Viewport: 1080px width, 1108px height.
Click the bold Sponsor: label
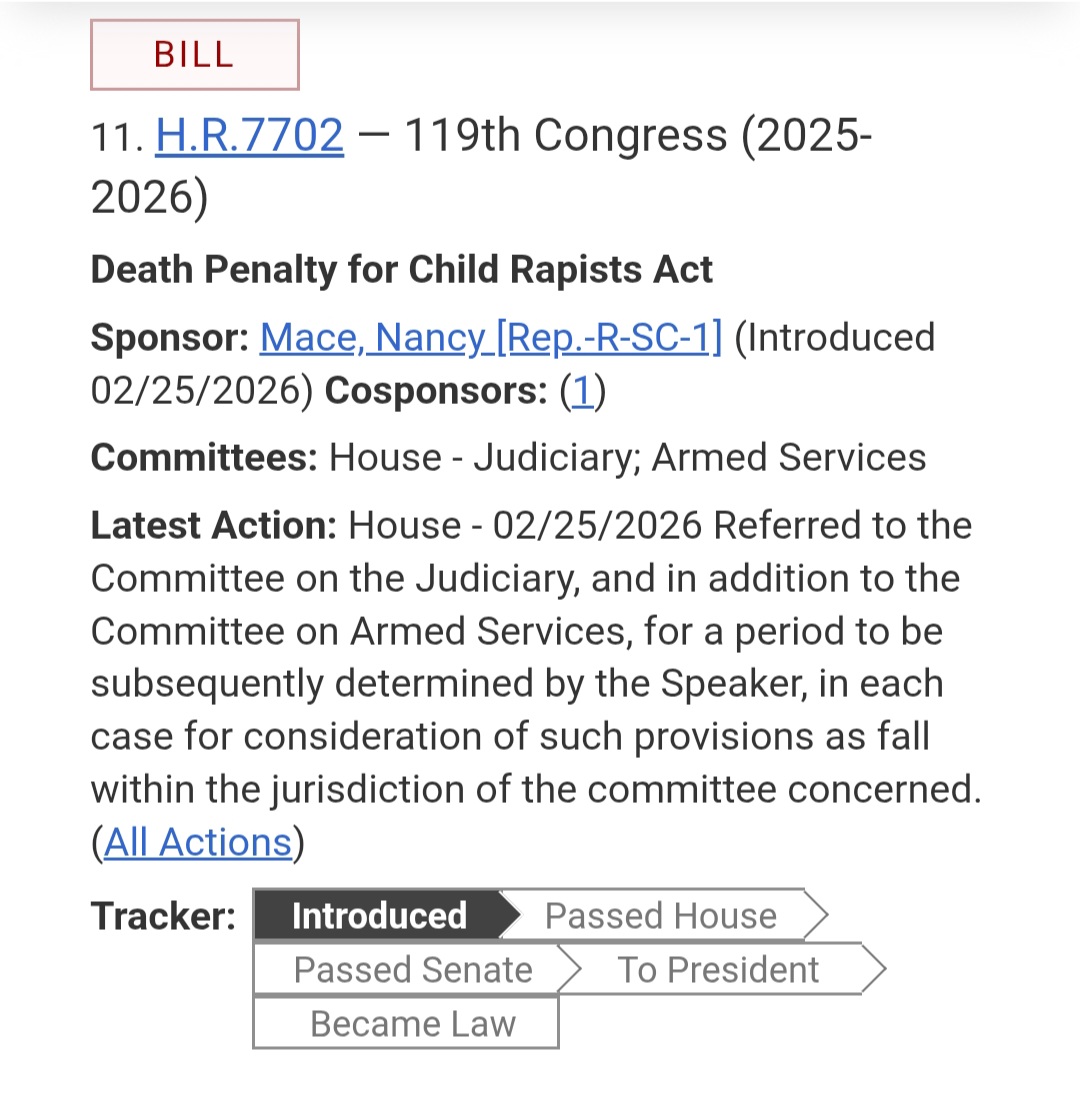click(x=170, y=337)
